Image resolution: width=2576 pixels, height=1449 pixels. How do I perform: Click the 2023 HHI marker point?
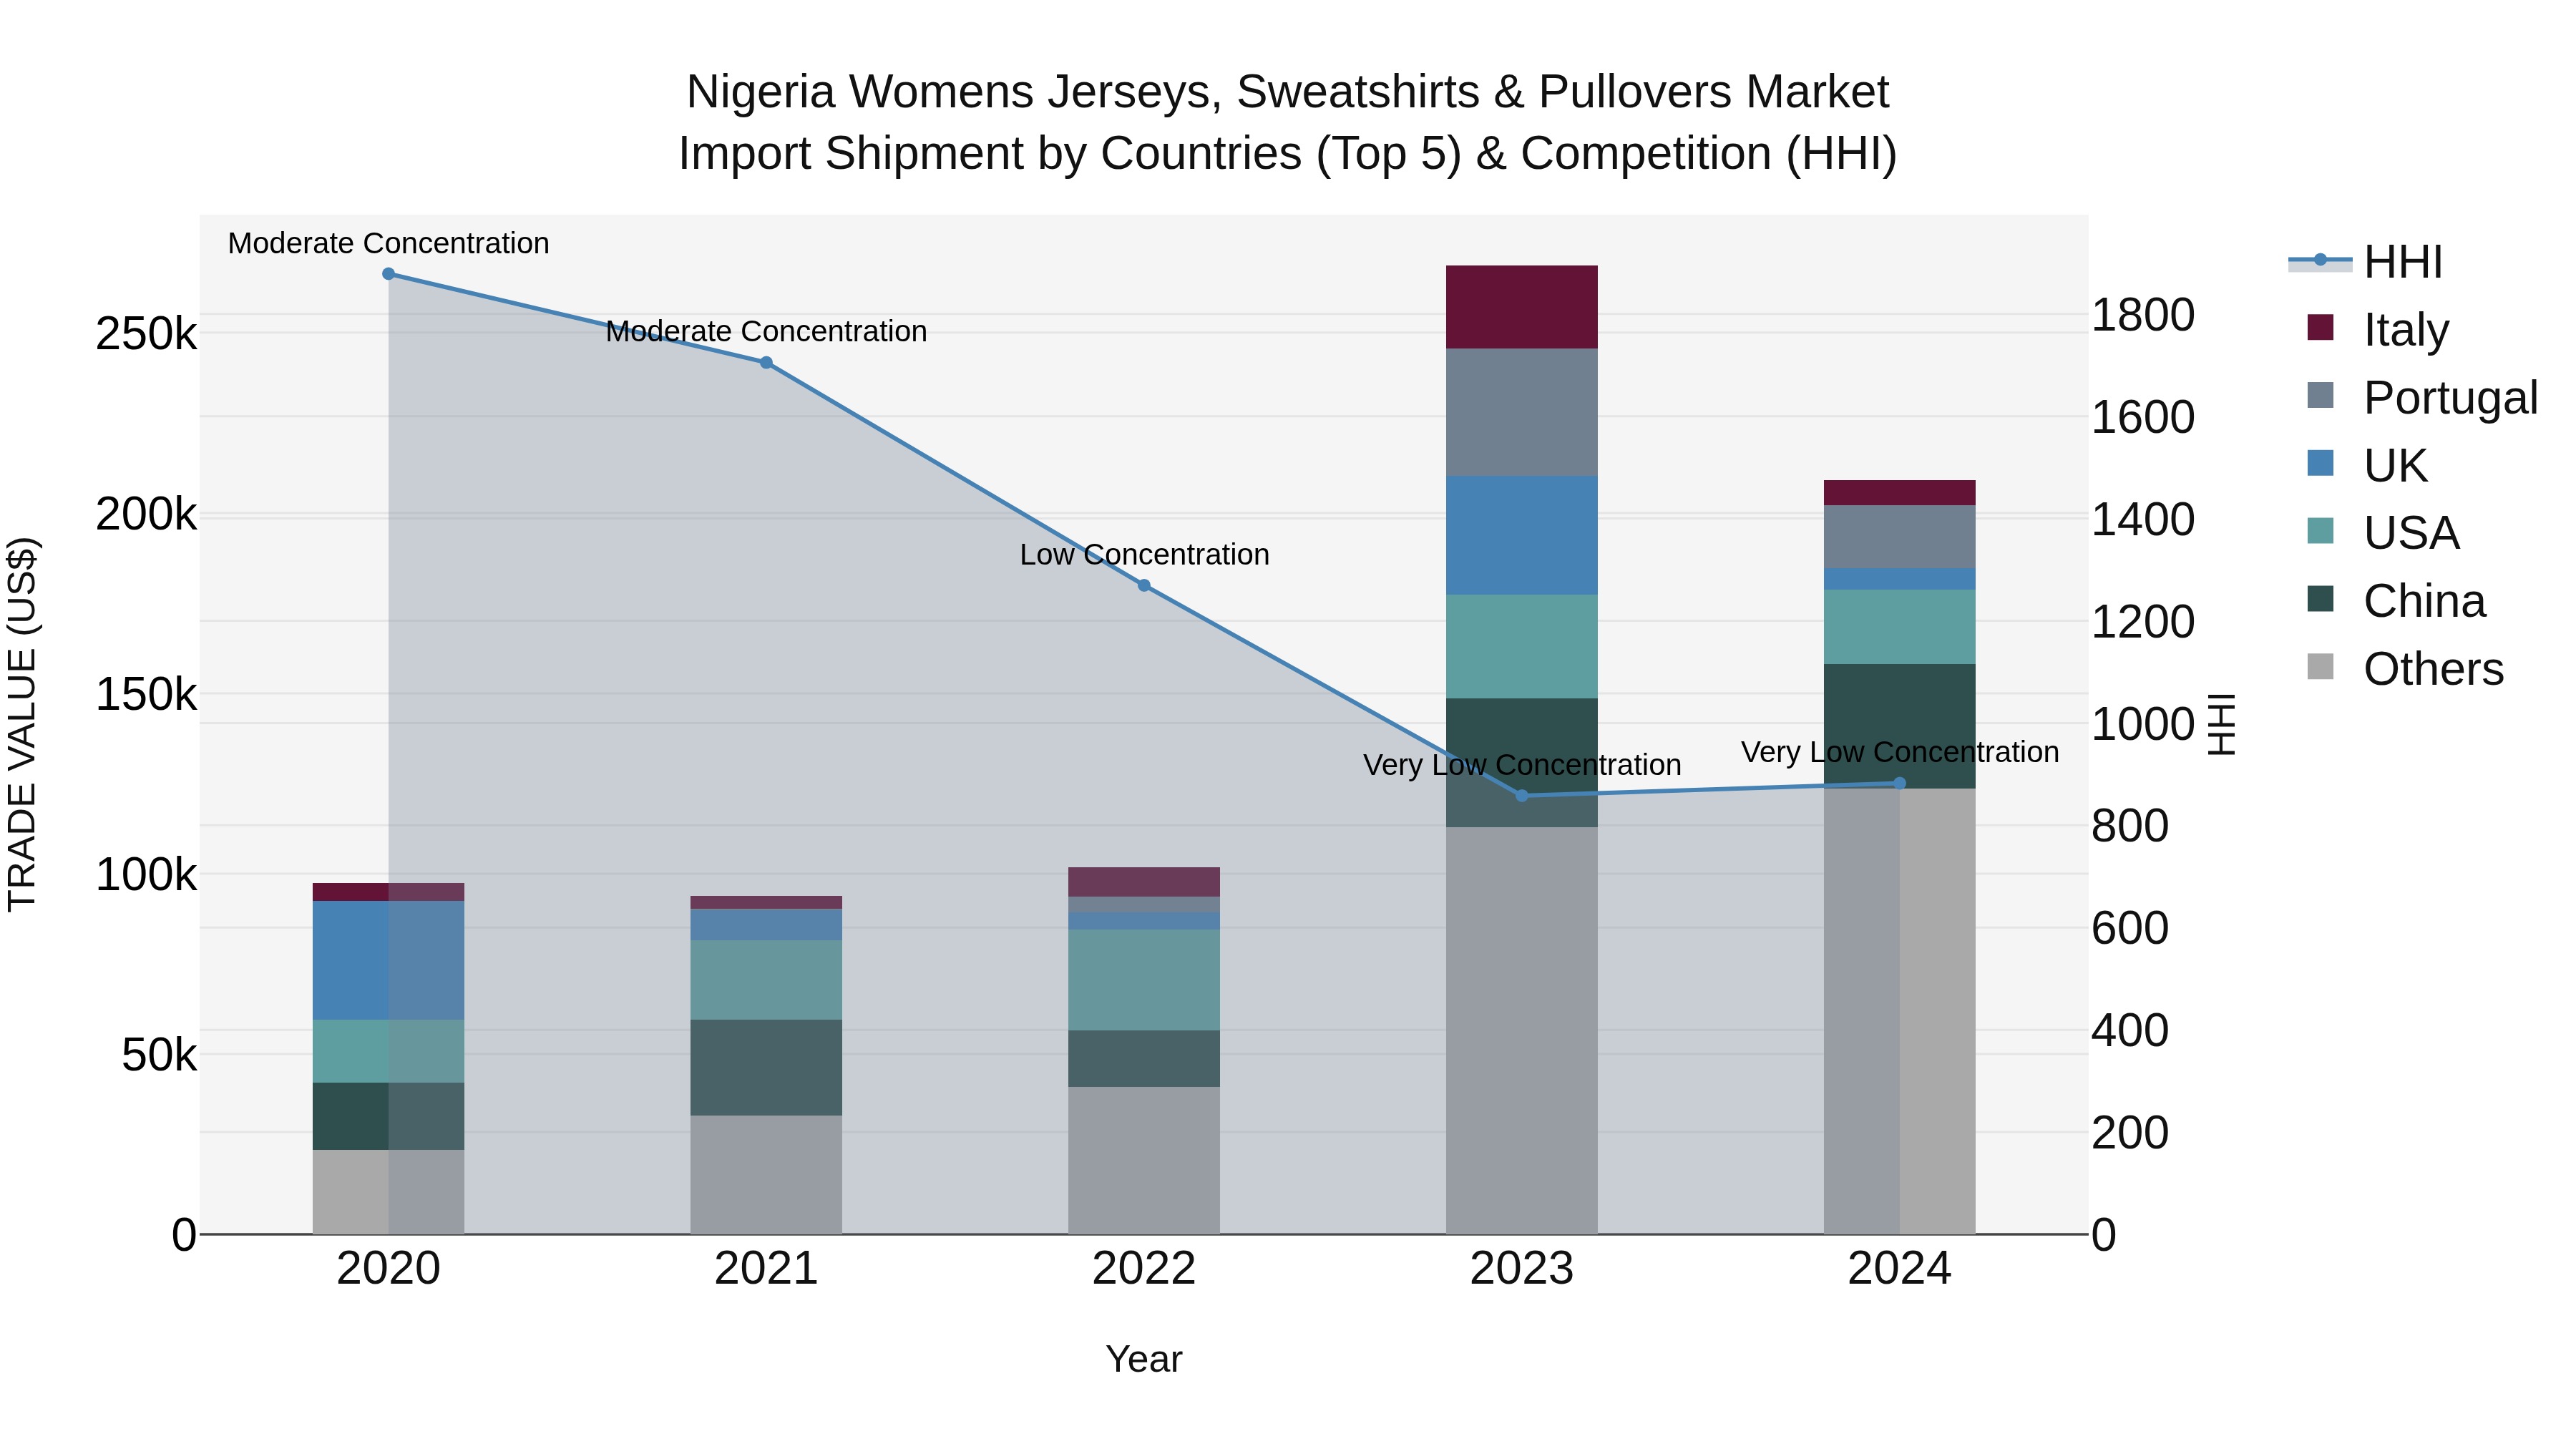tap(1522, 796)
